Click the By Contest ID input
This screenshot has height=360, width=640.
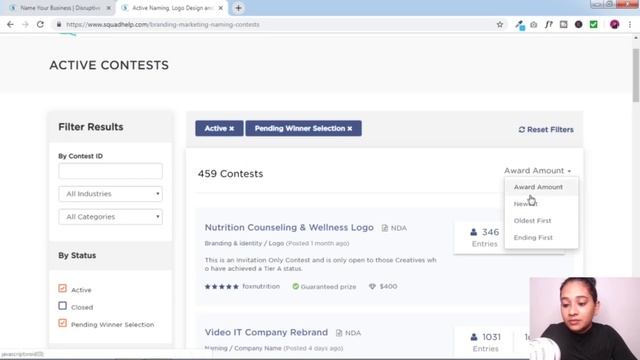pyautogui.click(x=110, y=171)
